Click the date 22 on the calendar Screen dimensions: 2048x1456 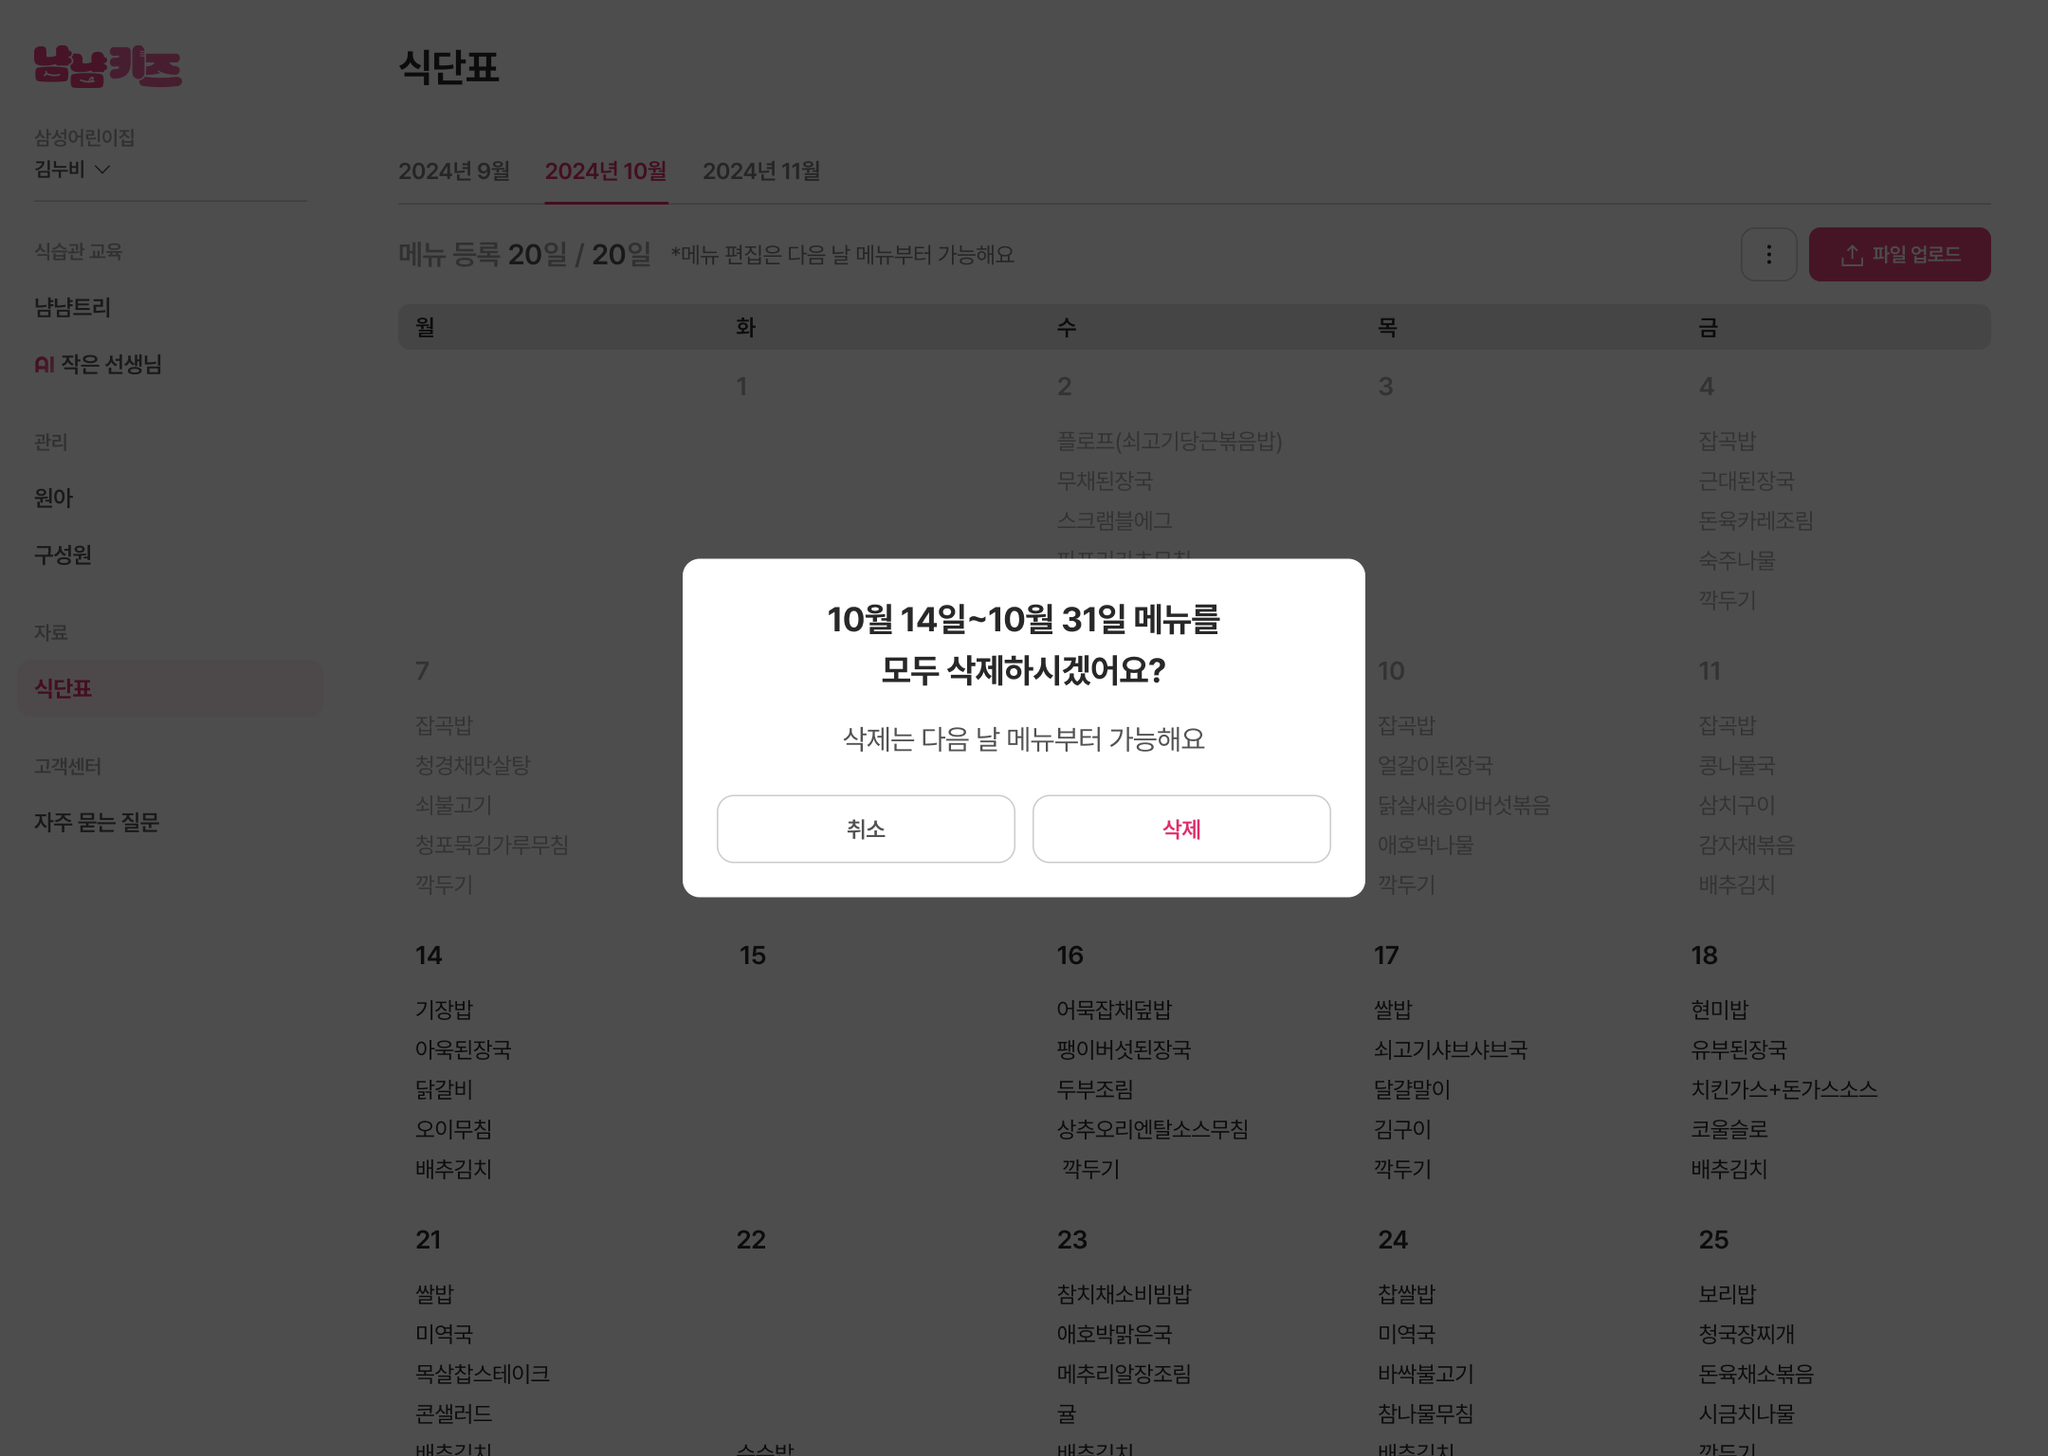point(751,1240)
